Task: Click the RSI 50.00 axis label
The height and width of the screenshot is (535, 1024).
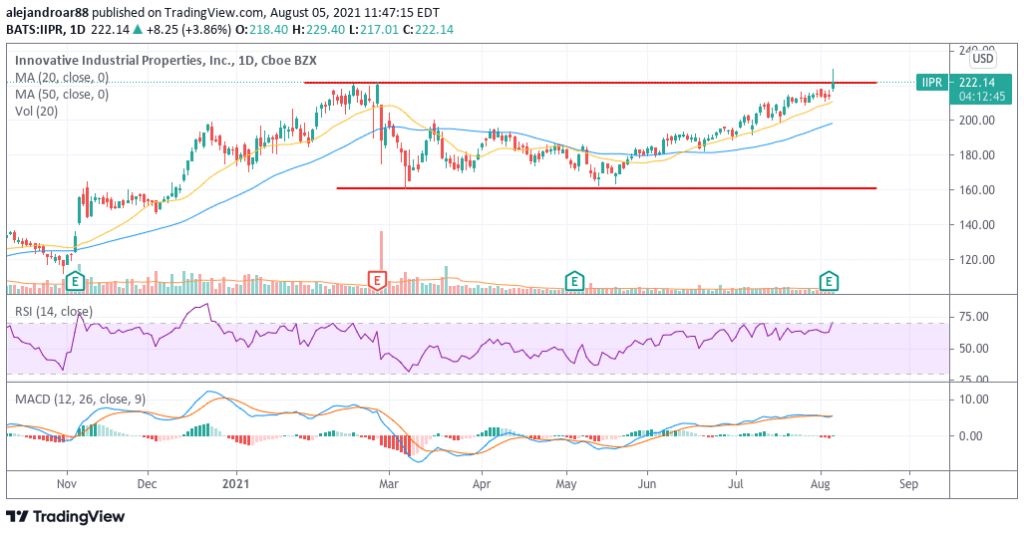Action: (x=973, y=348)
